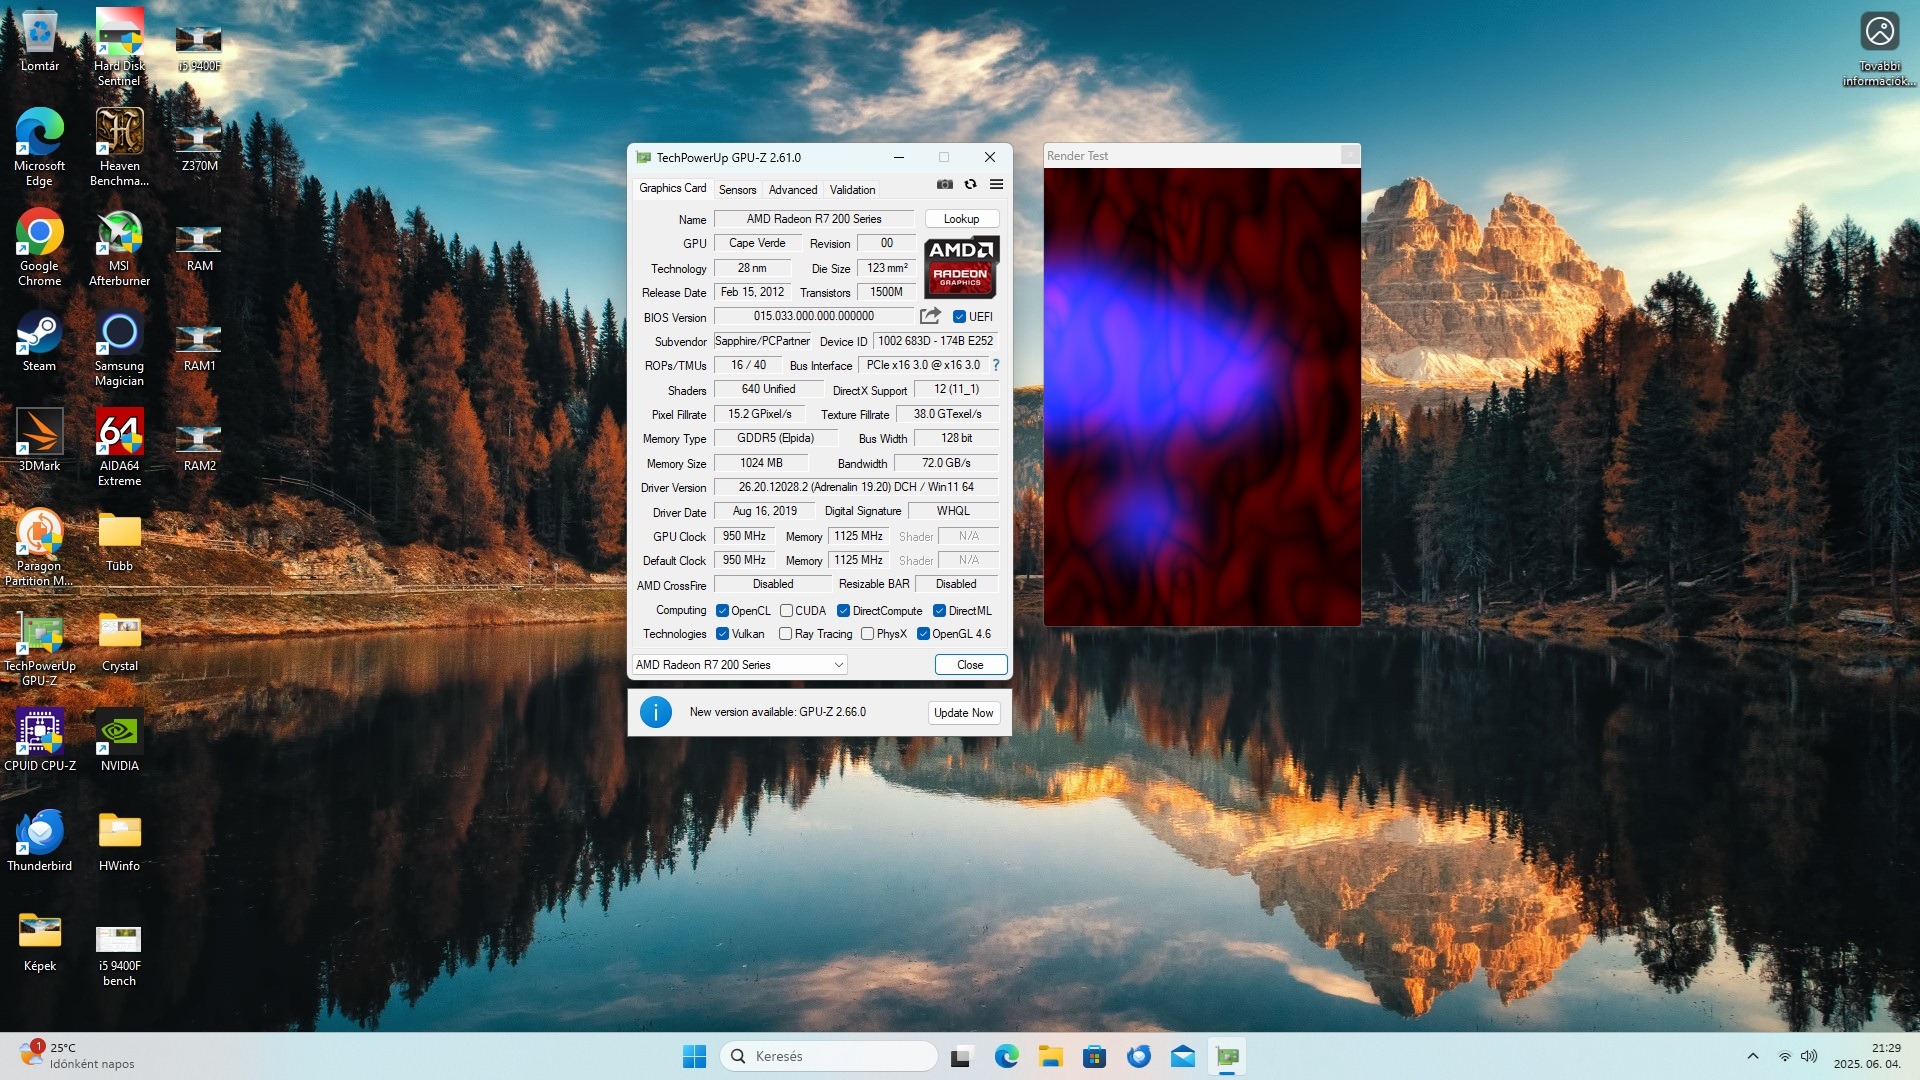Open the Lomtár recycle bin icon
The image size is (1920, 1080).
(x=40, y=40)
